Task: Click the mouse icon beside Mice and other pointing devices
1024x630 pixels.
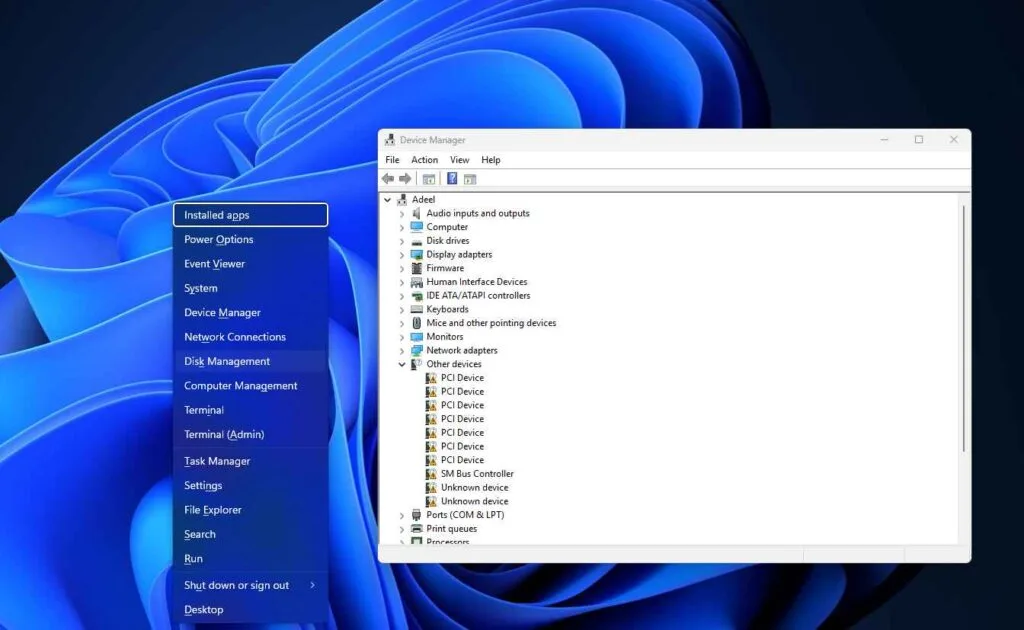Action: [x=417, y=323]
